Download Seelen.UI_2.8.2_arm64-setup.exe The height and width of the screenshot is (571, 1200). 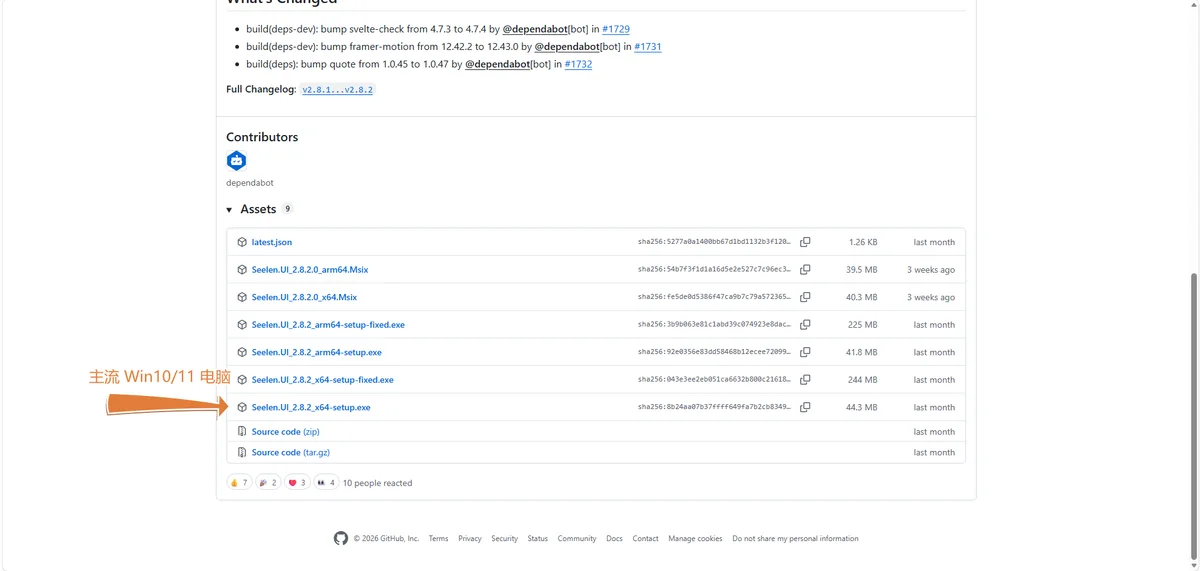(317, 352)
